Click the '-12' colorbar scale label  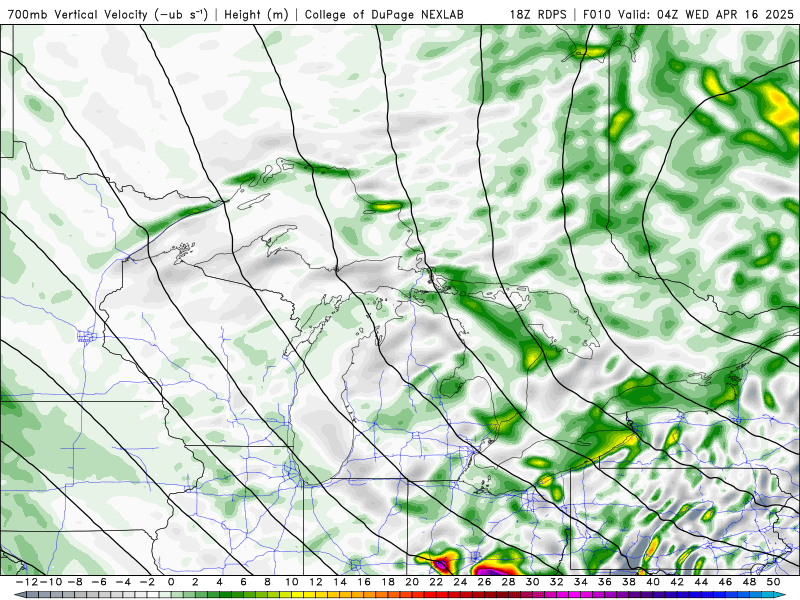(27, 582)
